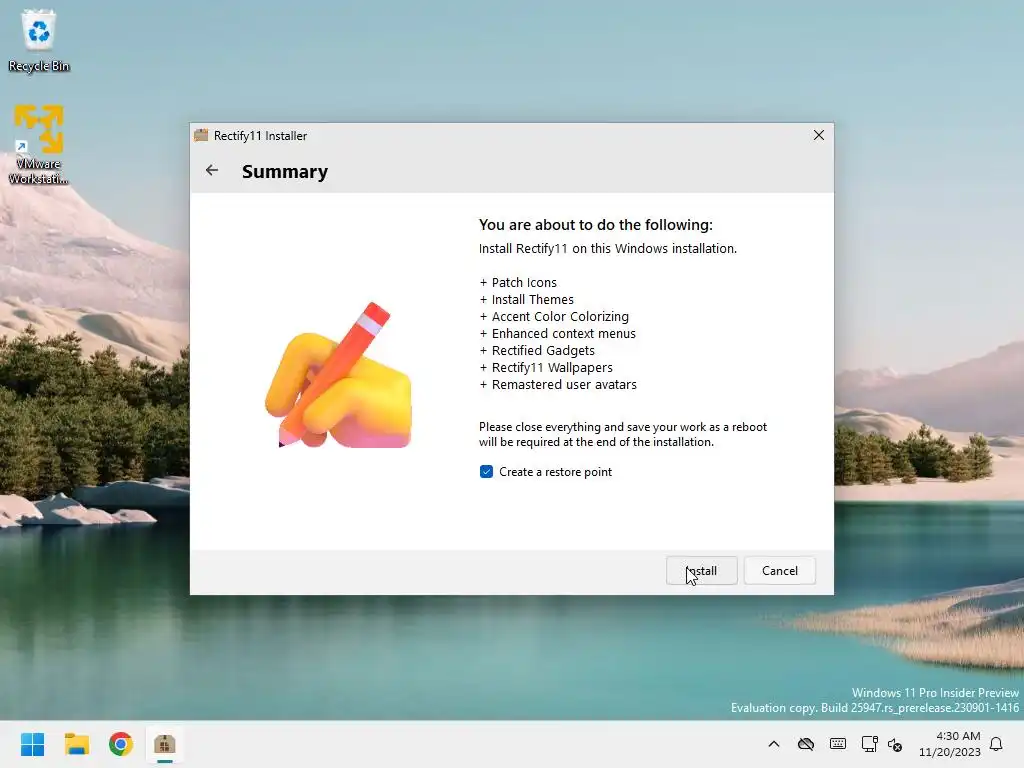Launch Google Chrome from the taskbar
Image resolution: width=1024 pixels, height=768 pixels.
pos(121,744)
